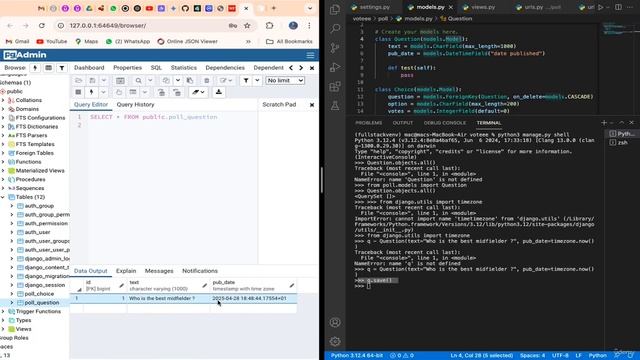Add a new terminal with plus icon
The width and height of the screenshot is (640, 360).
click(x=604, y=122)
